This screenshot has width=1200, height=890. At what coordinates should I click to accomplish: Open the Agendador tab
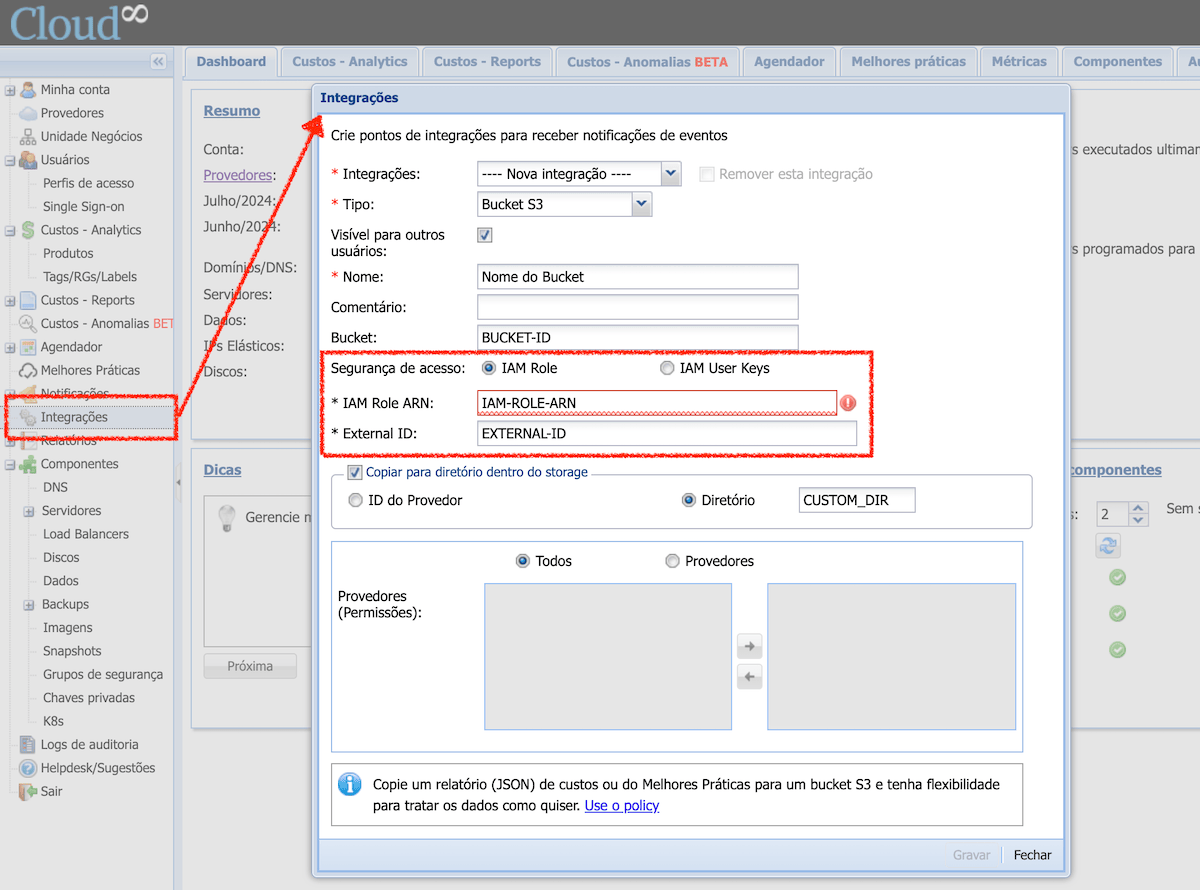point(789,62)
